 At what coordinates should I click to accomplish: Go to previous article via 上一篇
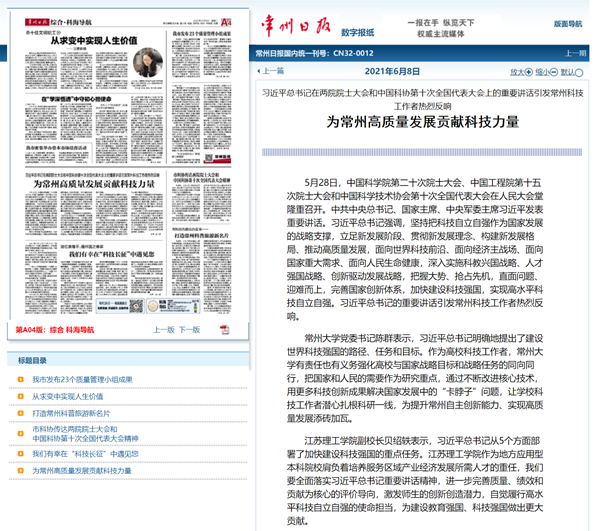tap(273, 72)
